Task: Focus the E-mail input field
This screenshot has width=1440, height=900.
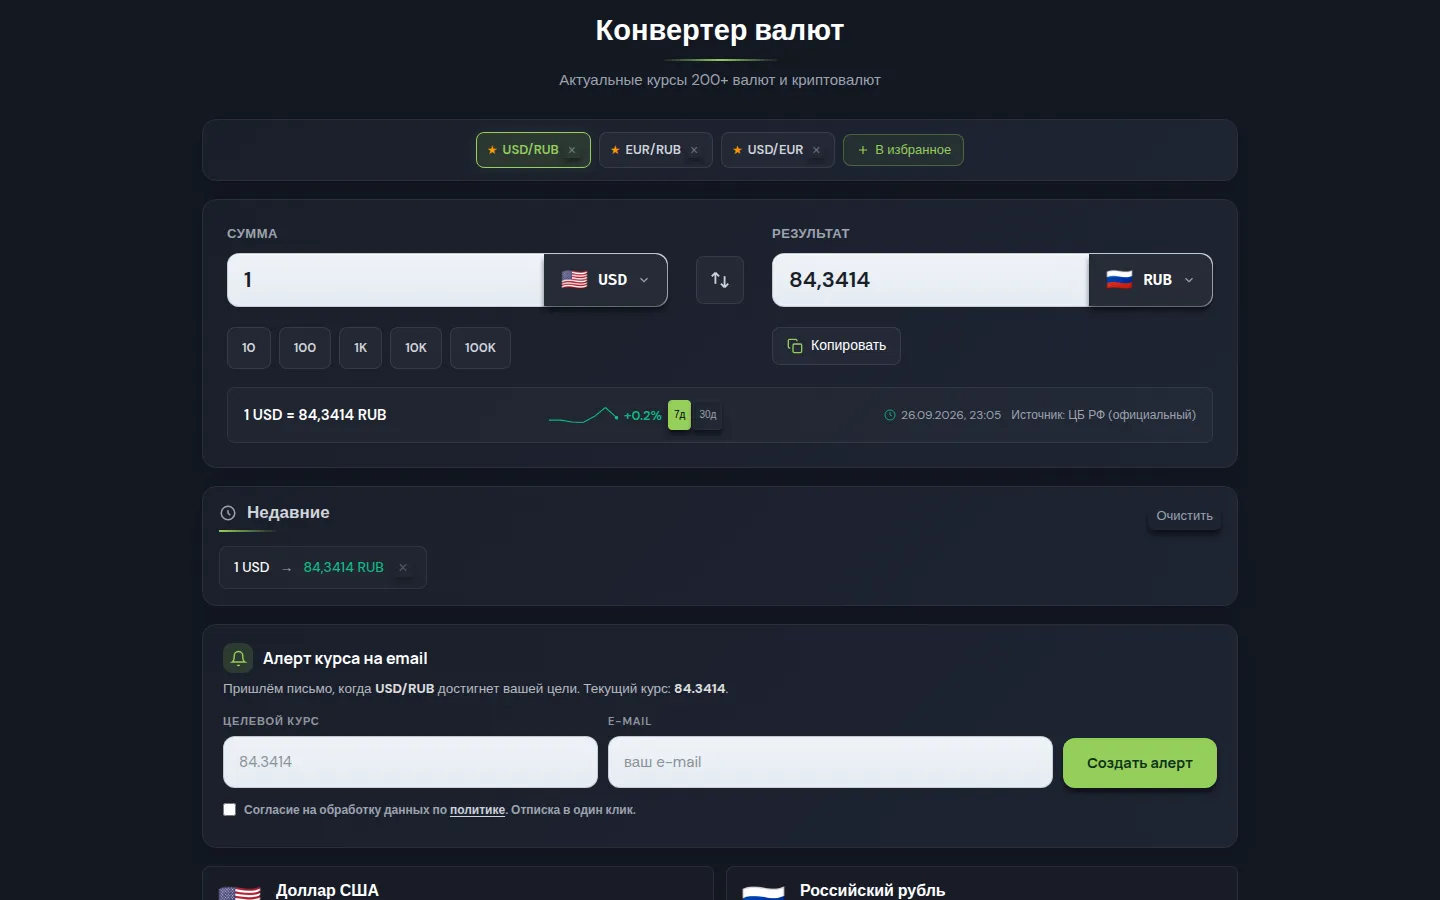Action: point(830,762)
